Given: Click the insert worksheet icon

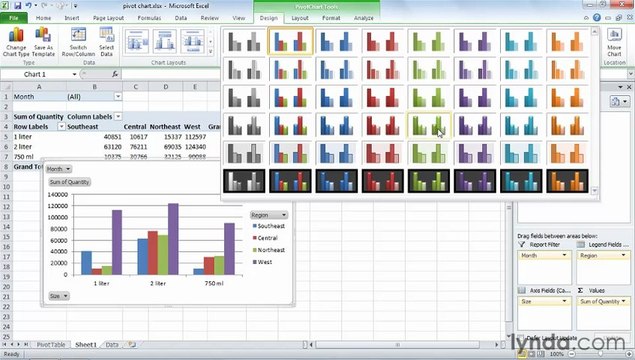Looking at the screenshot, I should [x=132, y=345].
